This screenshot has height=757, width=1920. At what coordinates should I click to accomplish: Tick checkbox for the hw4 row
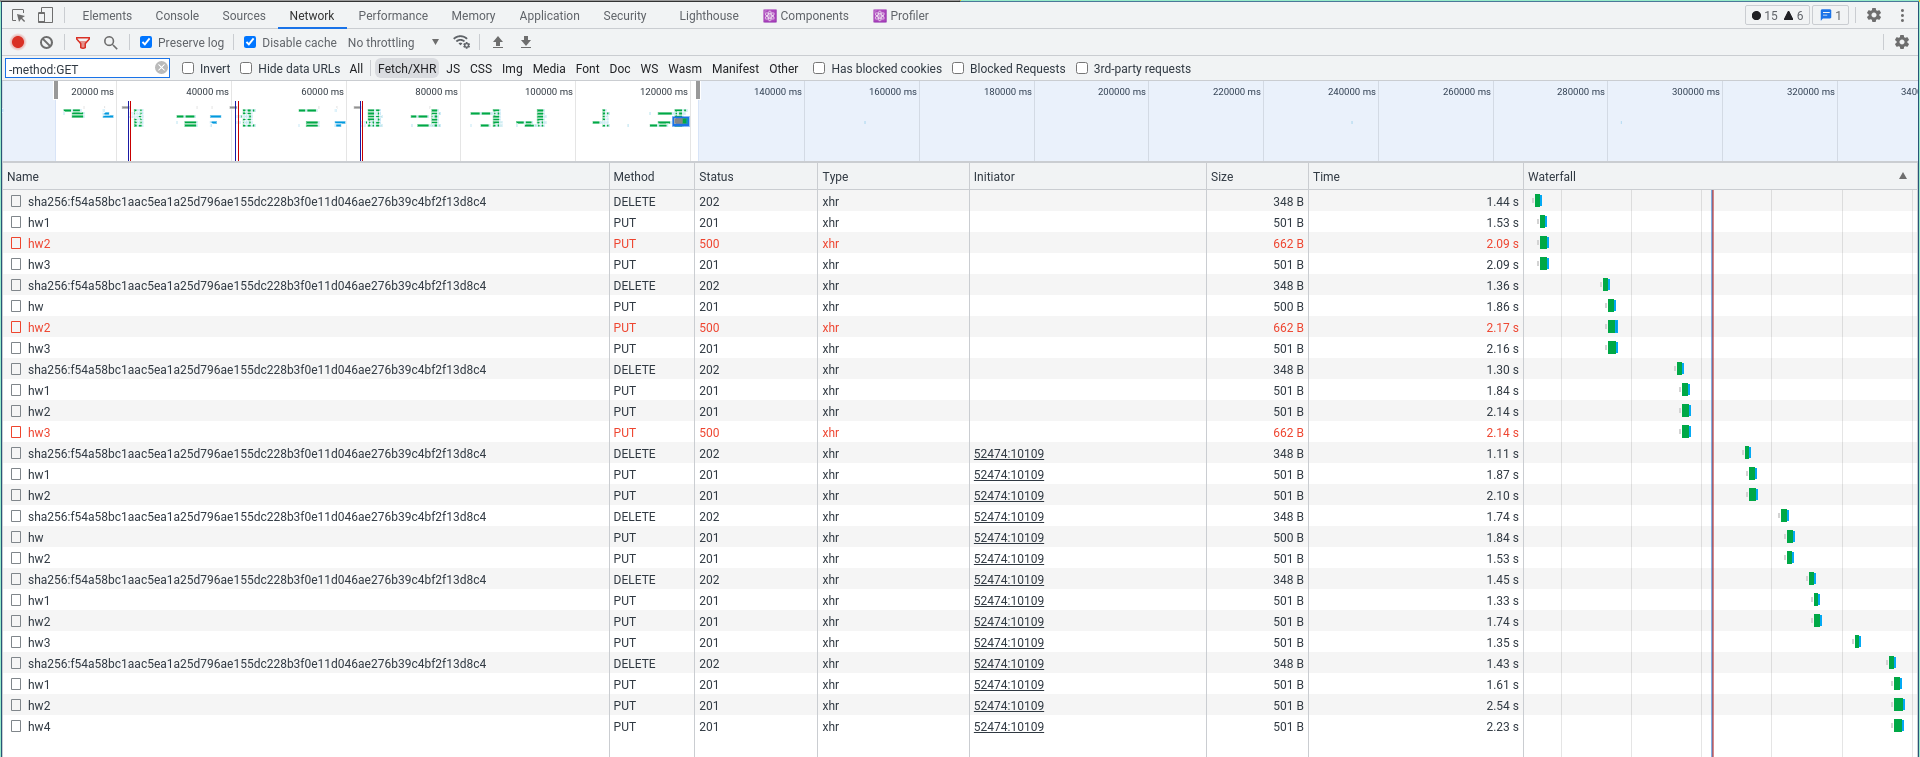tap(16, 726)
